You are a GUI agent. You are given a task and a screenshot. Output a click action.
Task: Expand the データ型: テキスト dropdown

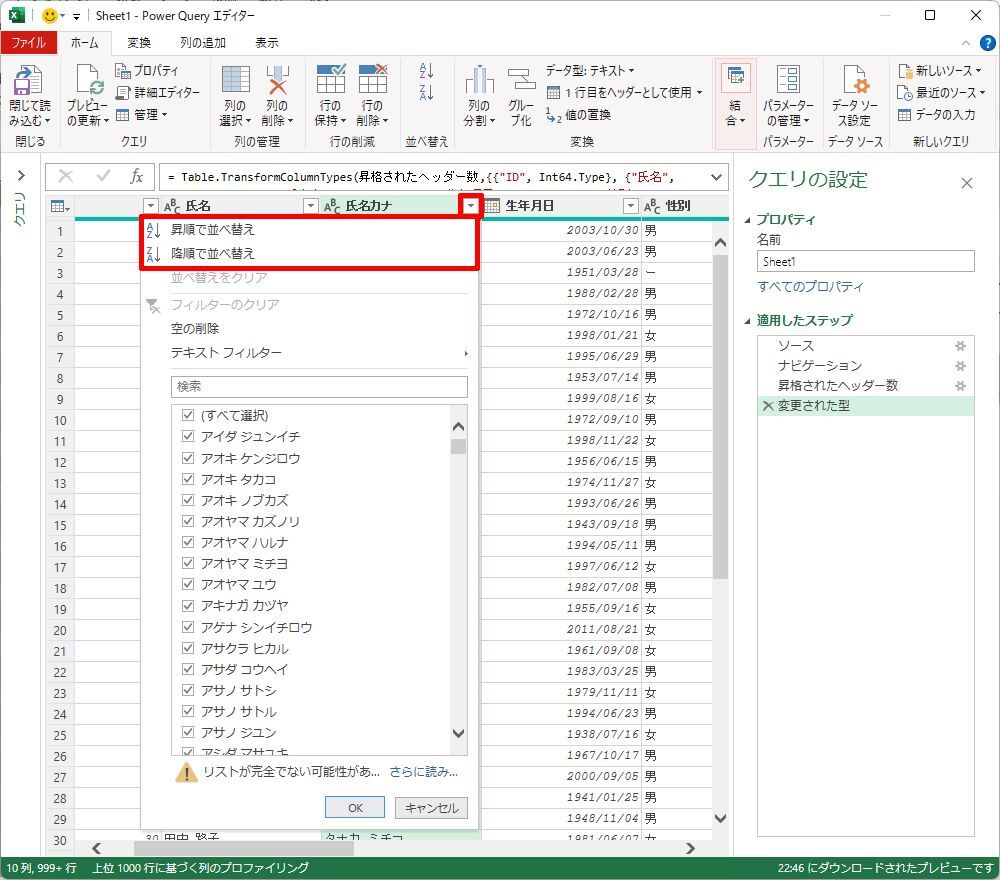pos(590,70)
